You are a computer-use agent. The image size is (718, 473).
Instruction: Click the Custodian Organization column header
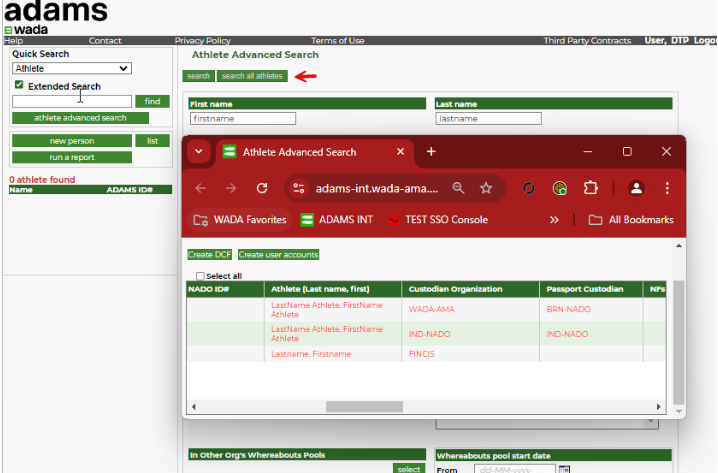[471, 289]
